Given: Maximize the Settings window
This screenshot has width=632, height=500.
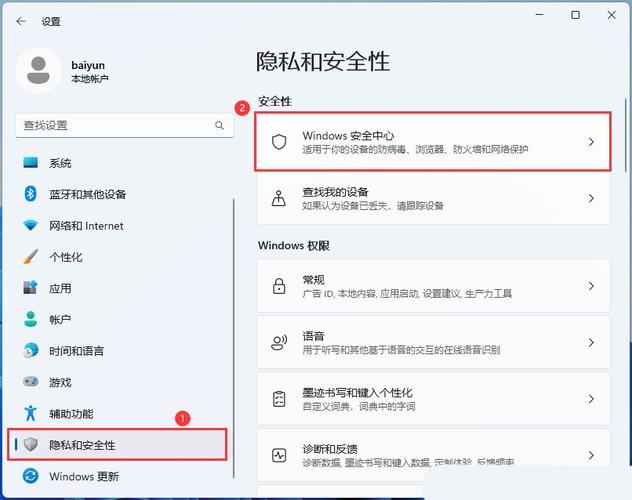Looking at the screenshot, I should [x=576, y=15].
